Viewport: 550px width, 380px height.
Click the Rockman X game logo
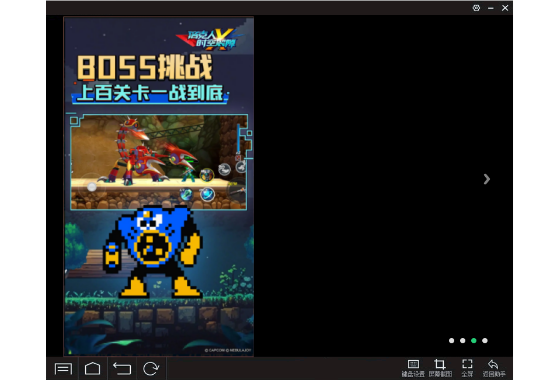pos(210,39)
